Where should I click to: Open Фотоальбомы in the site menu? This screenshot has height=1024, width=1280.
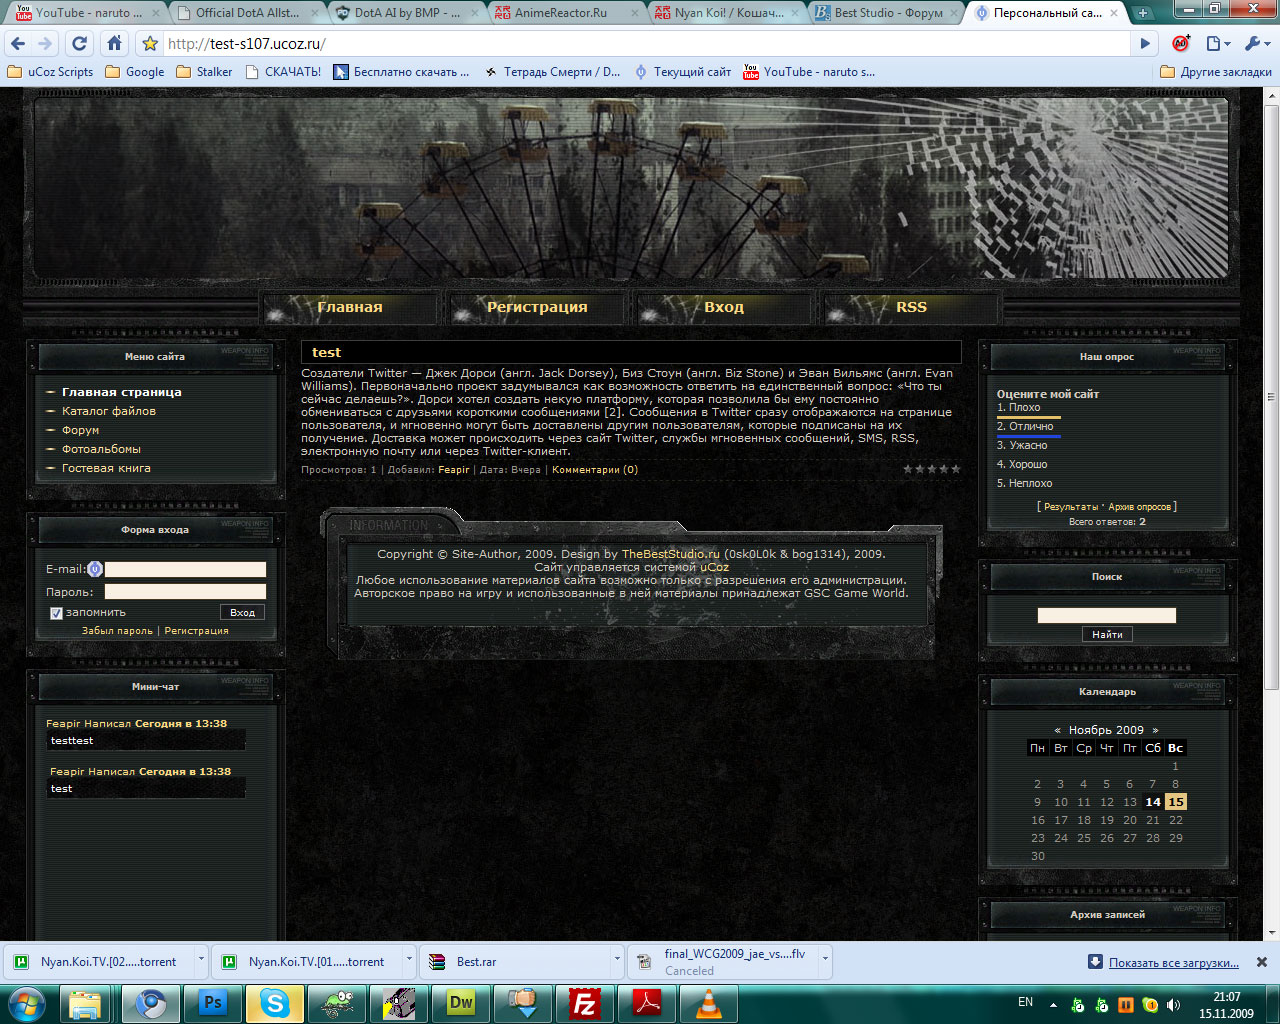(x=101, y=449)
